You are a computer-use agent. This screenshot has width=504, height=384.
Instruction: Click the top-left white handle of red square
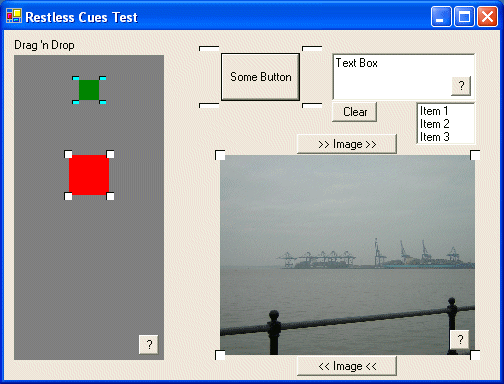click(x=68, y=154)
